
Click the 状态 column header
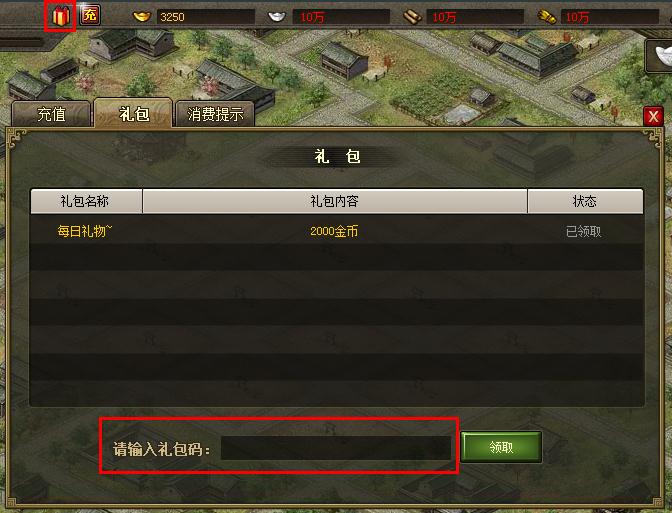pyautogui.click(x=585, y=201)
